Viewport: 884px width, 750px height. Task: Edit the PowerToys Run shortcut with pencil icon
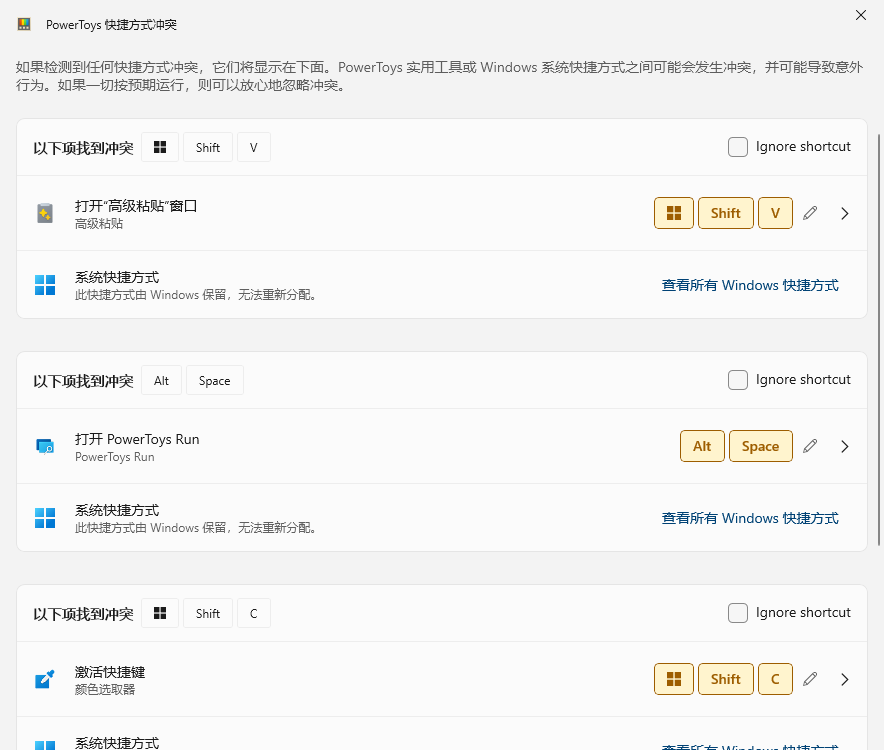click(x=810, y=446)
